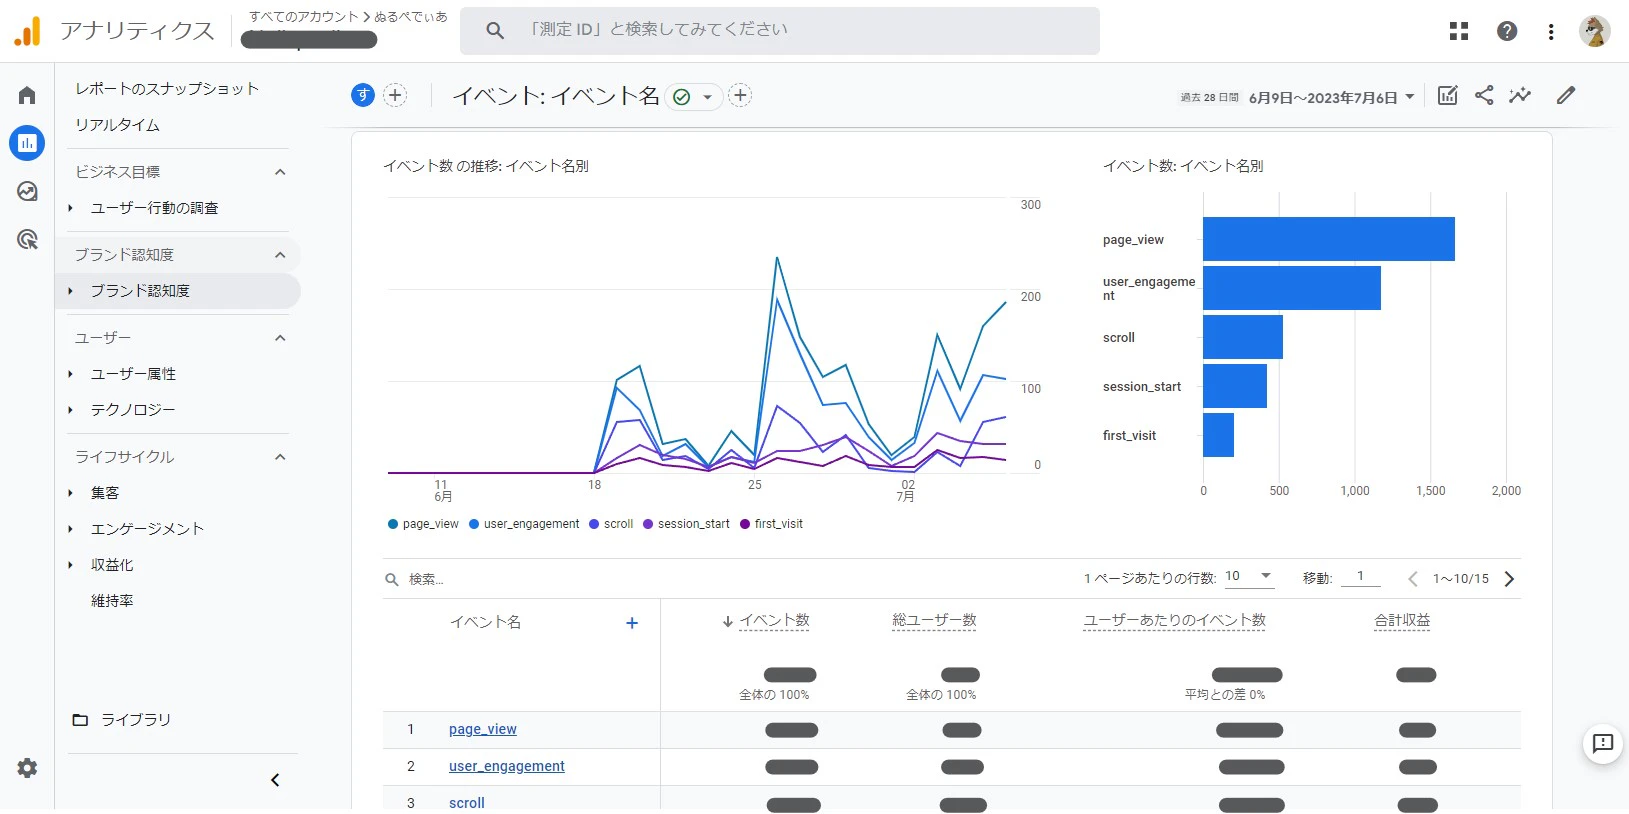
Task: Sort by 合計収益 column header
Action: point(1402,621)
